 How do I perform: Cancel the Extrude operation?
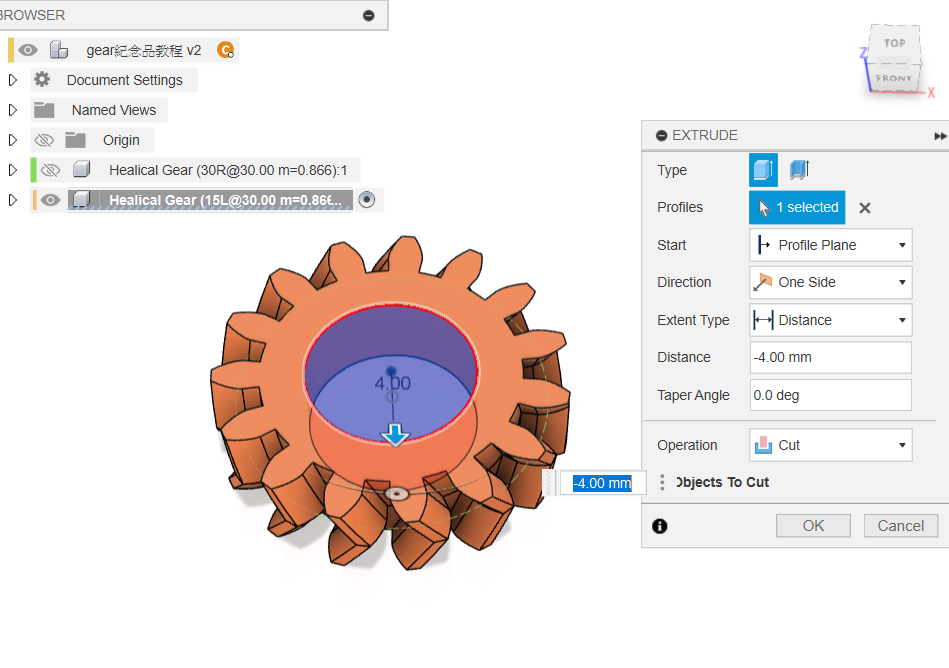[x=900, y=526]
